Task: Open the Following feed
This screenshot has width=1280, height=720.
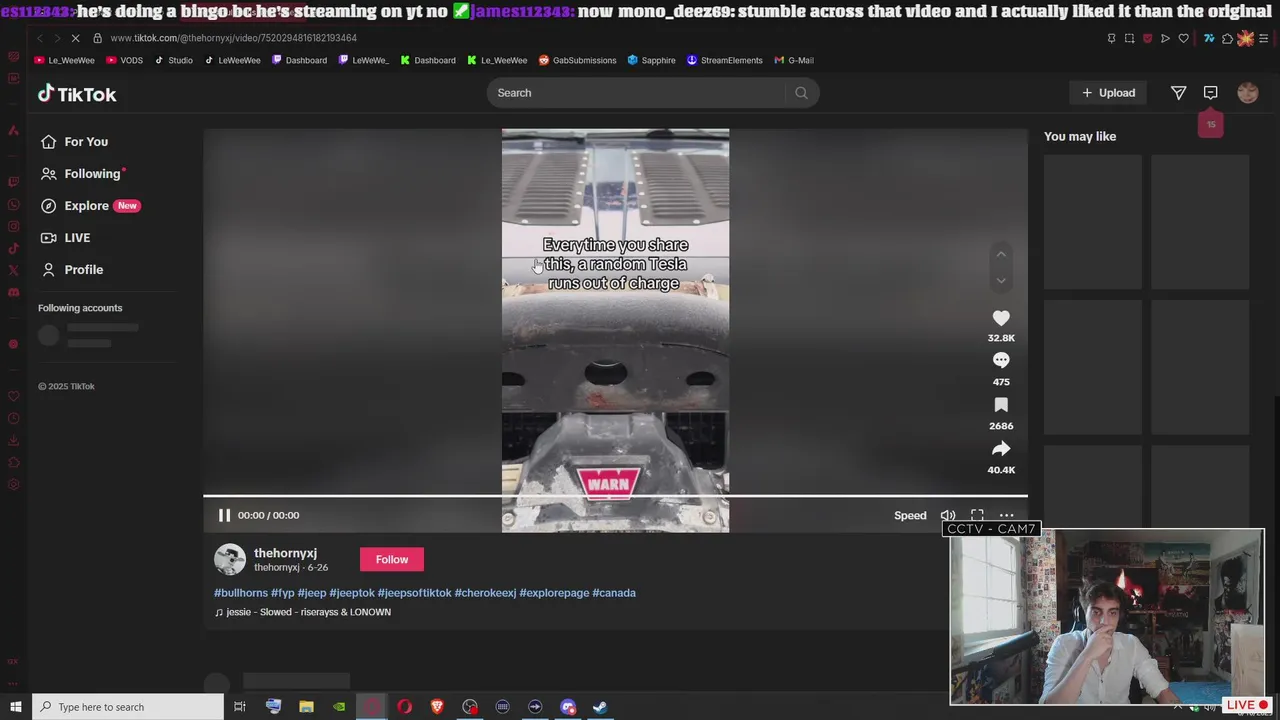Action: [x=81, y=174]
